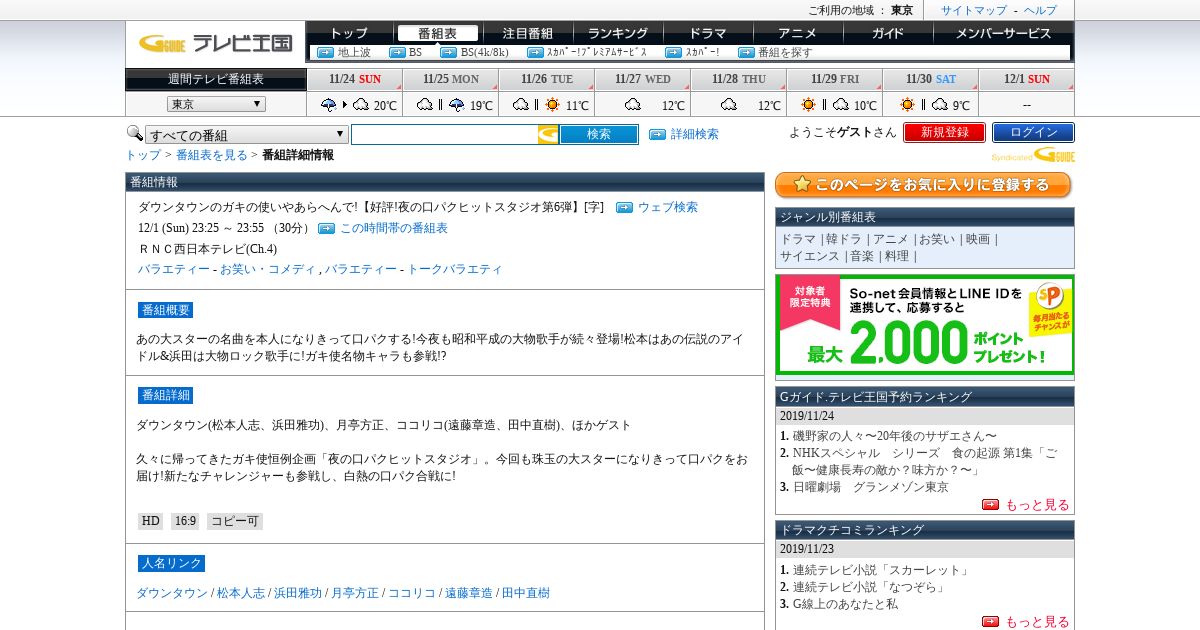Click the So-net LINE 2,000 point banner
The image size is (1200, 630).
924,325
